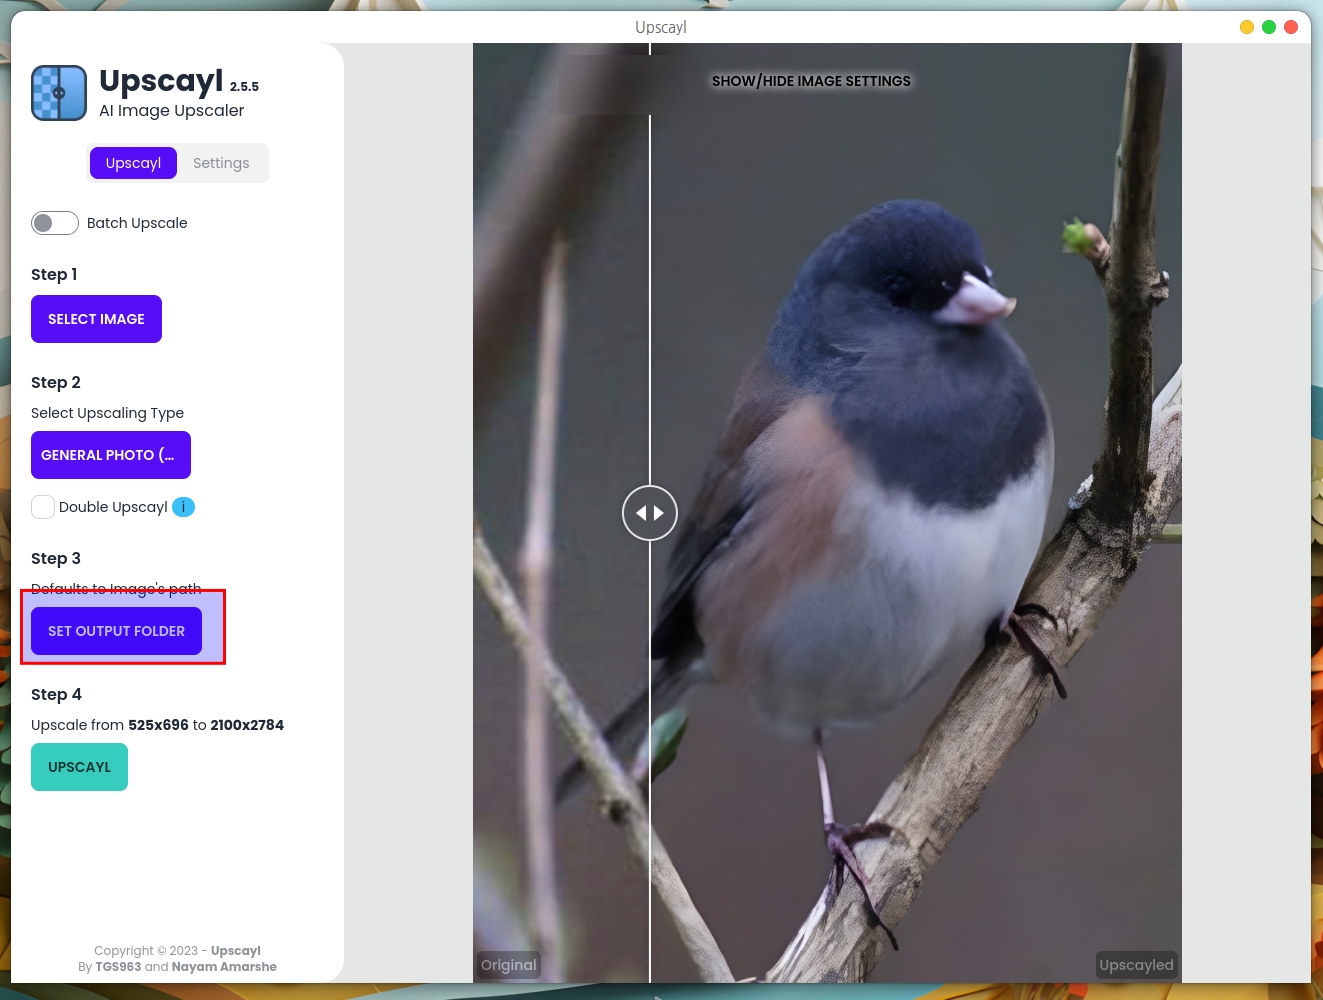The height and width of the screenshot is (1000, 1323).
Task: Click the Upscayl app logo icon
Action: pyautogui.click(x=59, y=93)
